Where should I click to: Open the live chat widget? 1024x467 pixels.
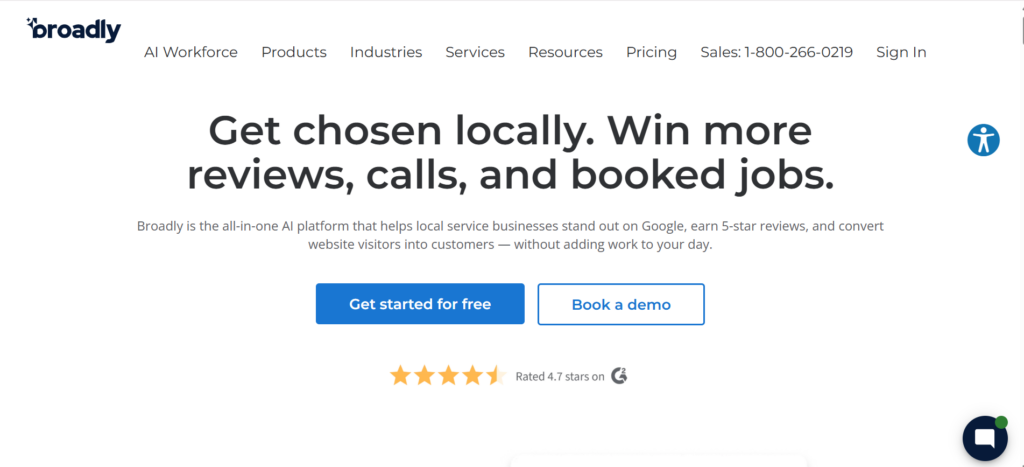985,438
